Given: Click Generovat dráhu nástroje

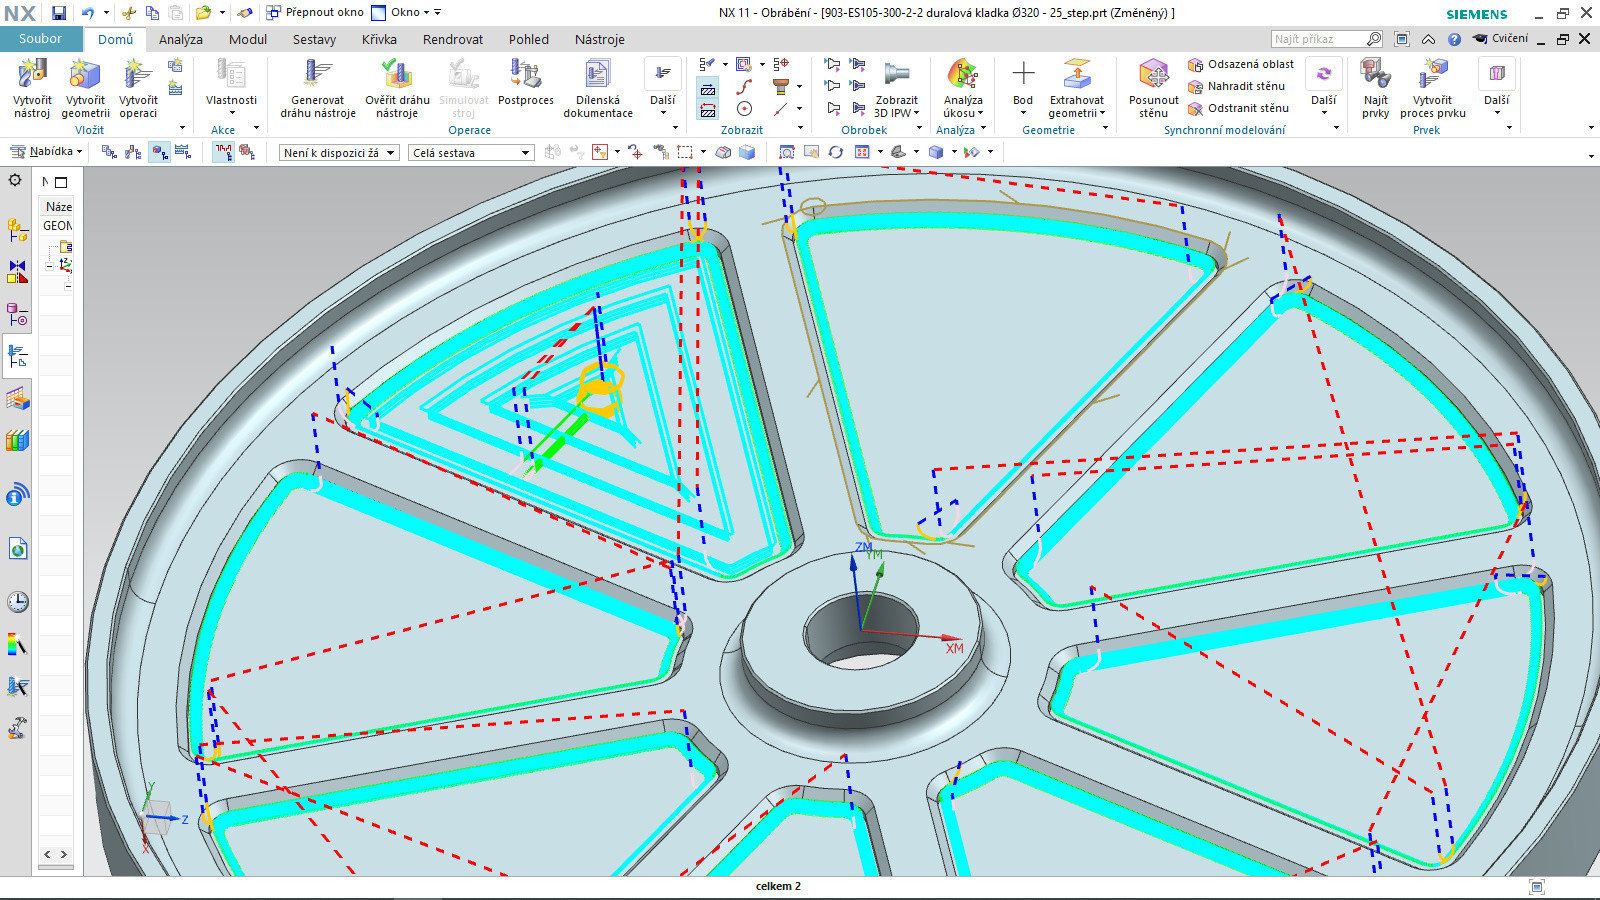Looking at the screenshot, I should tap(318, 88).
